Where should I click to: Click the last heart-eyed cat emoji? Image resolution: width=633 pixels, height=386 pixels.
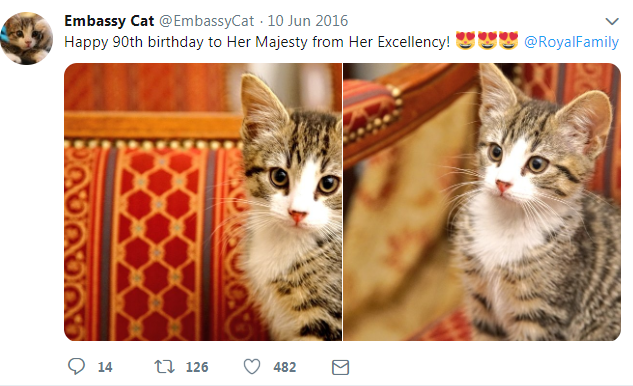pyautogui.click(x=508, y=41)
